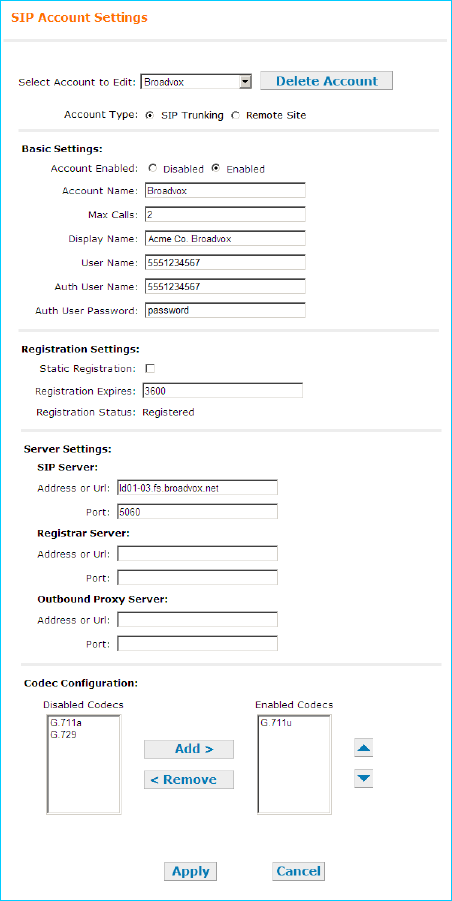This screenshot has width=452, height=901.
Task: Click the Max Calls field
Action: (225, 214)
